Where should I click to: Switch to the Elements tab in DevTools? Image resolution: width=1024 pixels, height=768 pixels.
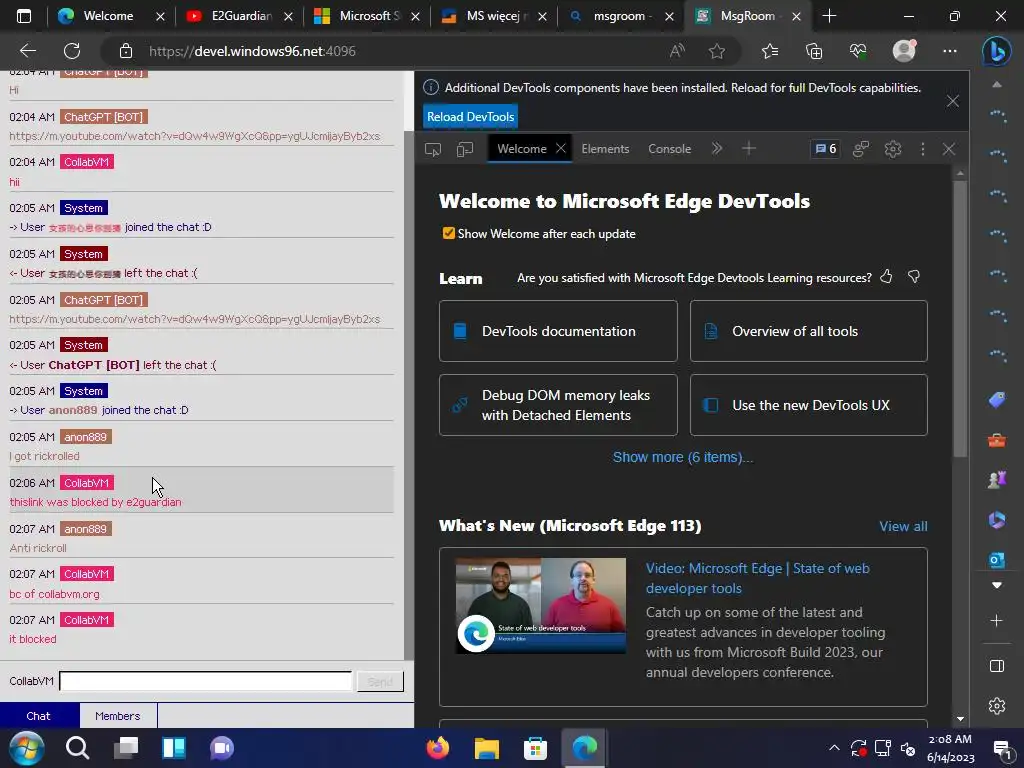tap(605, 149)
